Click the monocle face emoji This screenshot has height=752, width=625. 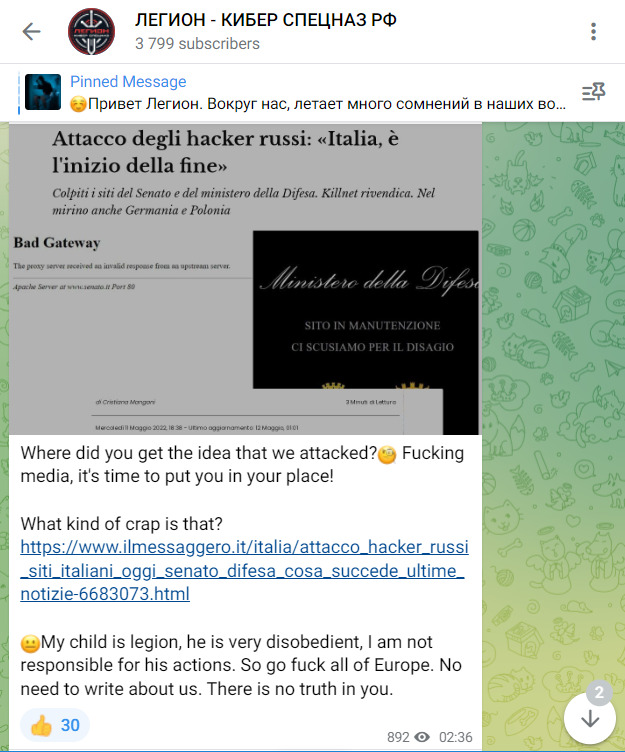click(387, 455)
